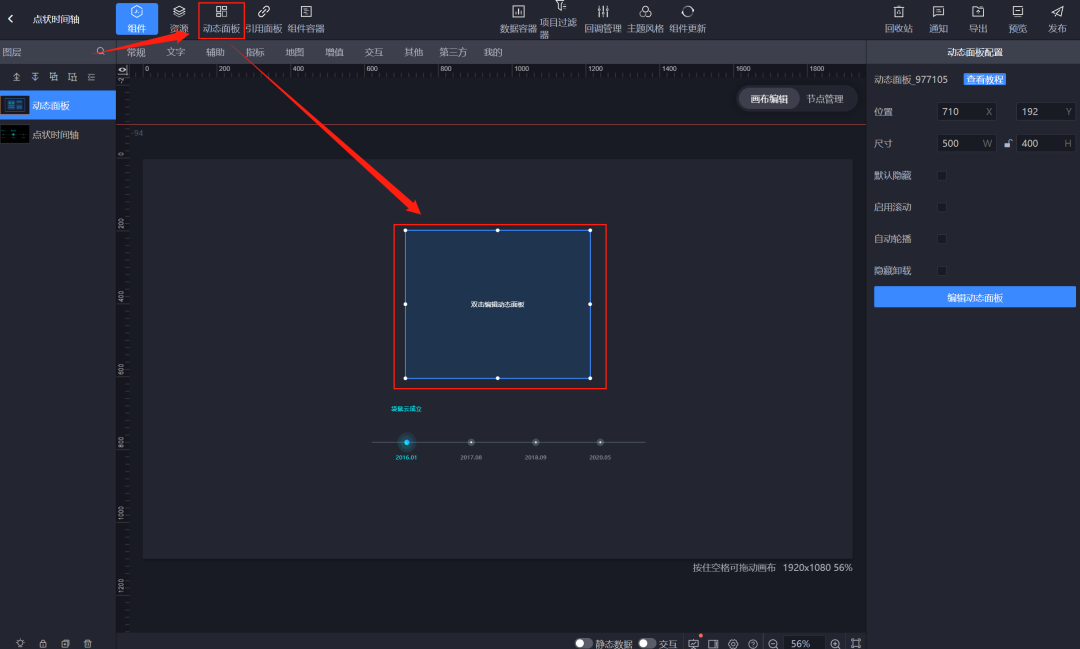Click the 56% zoom level field
This screenshot has height=649, width=1080.
click(802, 643)
